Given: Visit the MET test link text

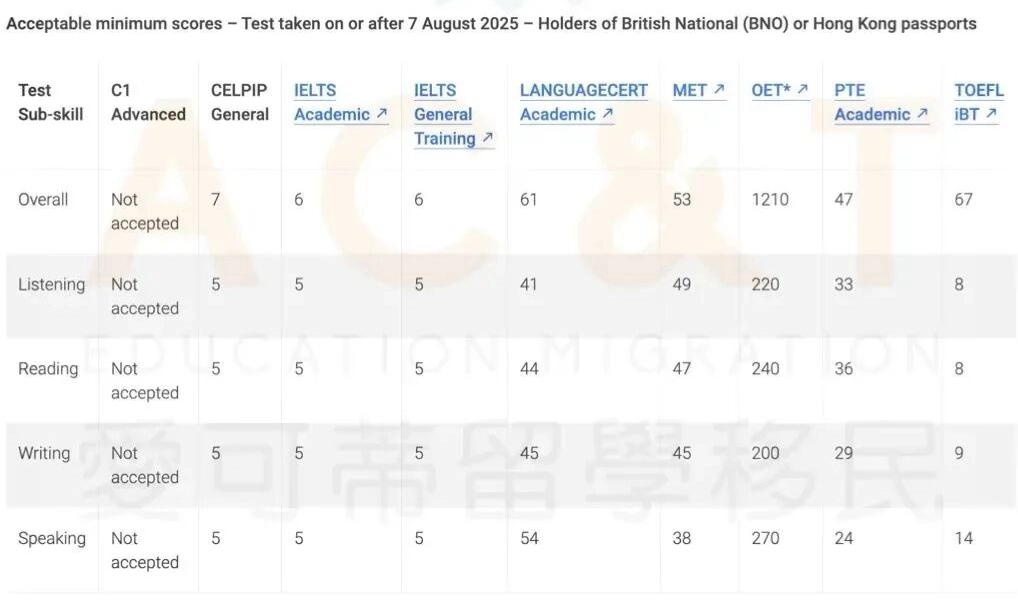Looking at the screenshot, I should click(689, 91).
